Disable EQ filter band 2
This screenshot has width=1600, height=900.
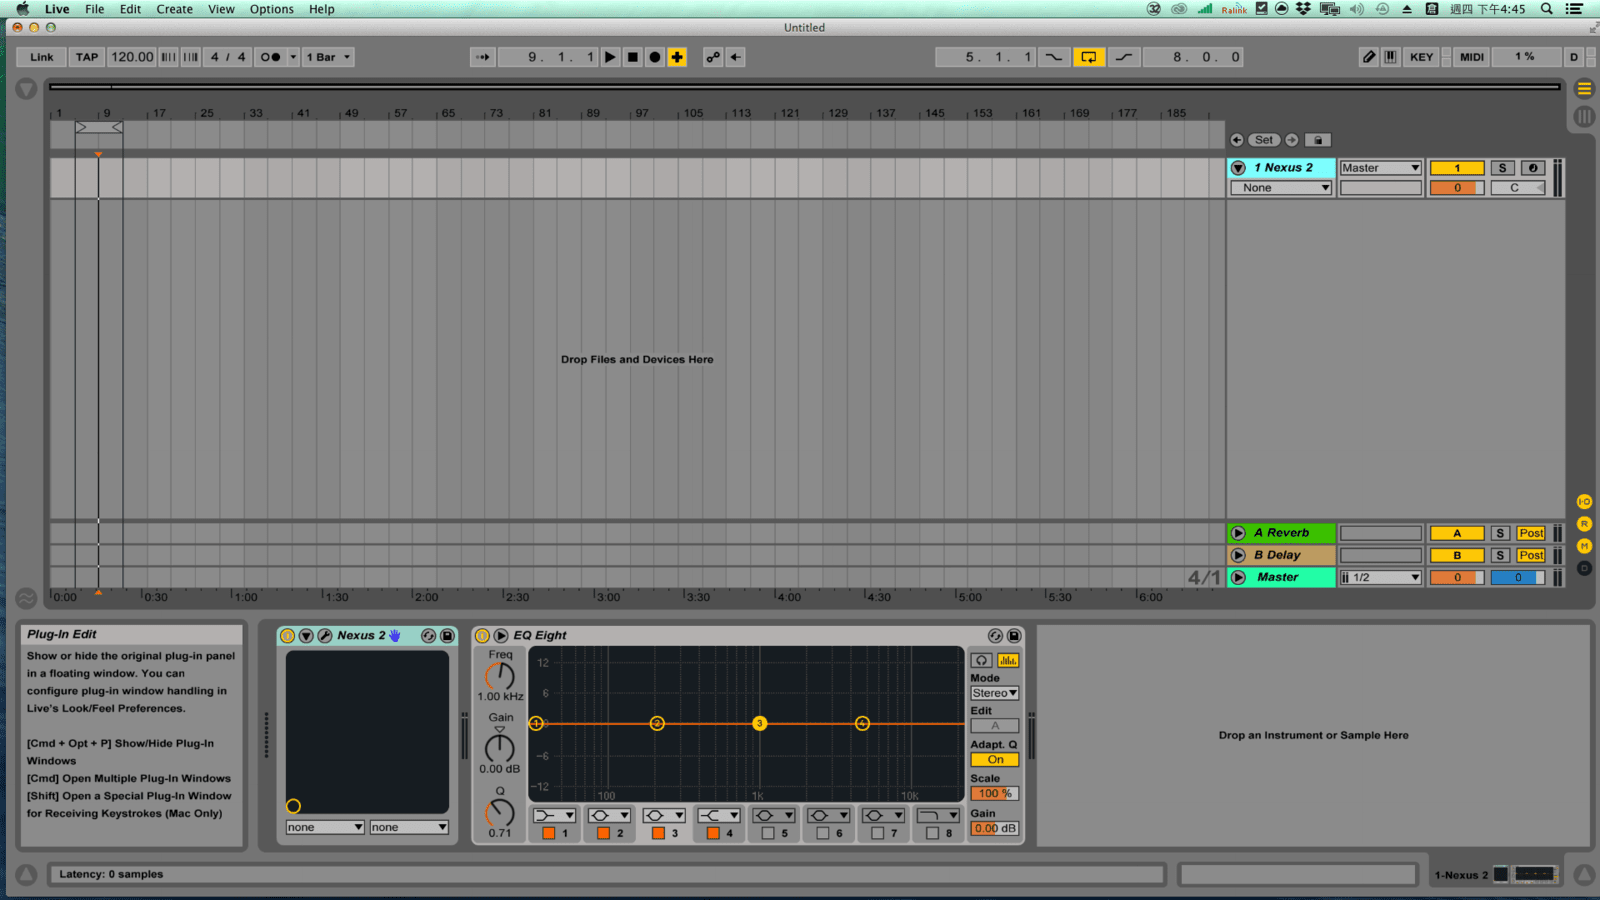[603, 833]
